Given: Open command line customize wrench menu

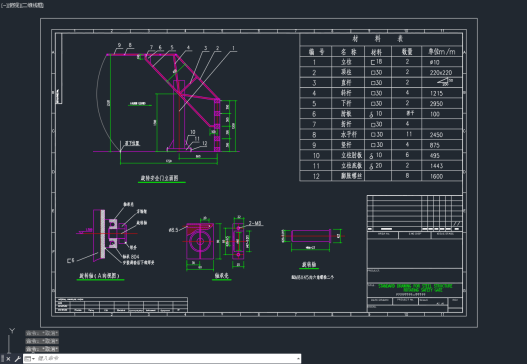Looking at the screenshot, I should coord(17,359).
